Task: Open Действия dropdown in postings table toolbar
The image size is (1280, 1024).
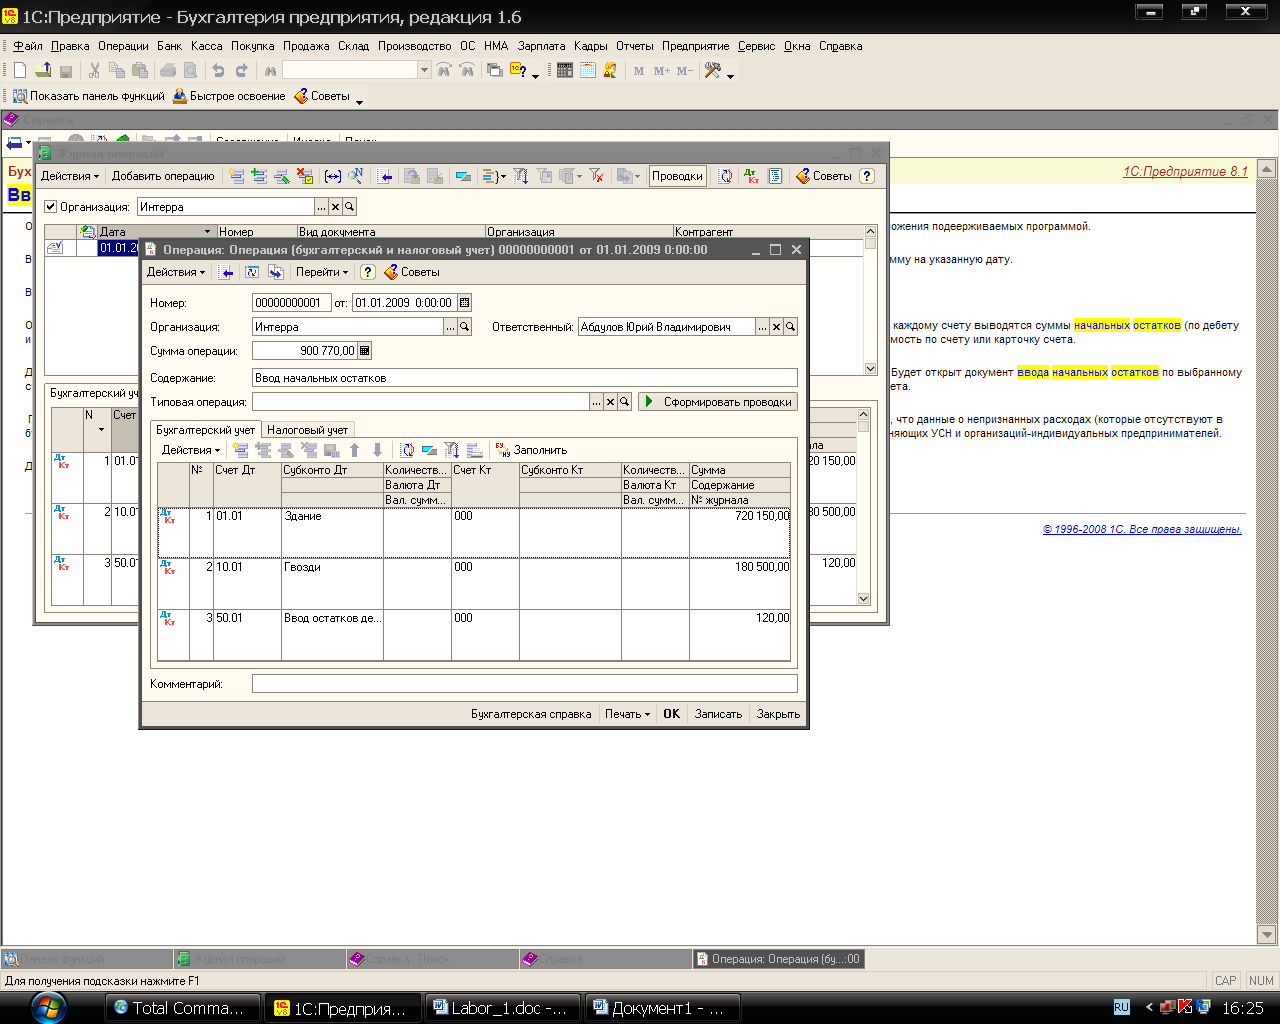Action: coord(190,450)
